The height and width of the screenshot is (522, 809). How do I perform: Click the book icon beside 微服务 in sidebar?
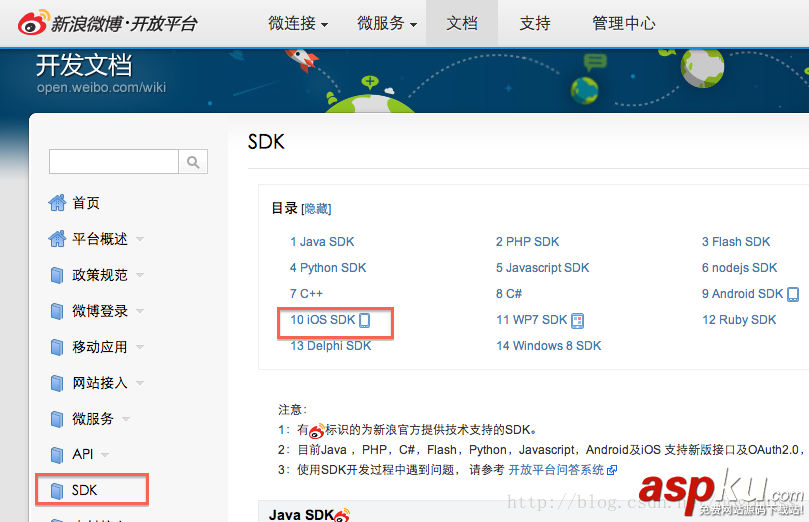tap(57, 419)
